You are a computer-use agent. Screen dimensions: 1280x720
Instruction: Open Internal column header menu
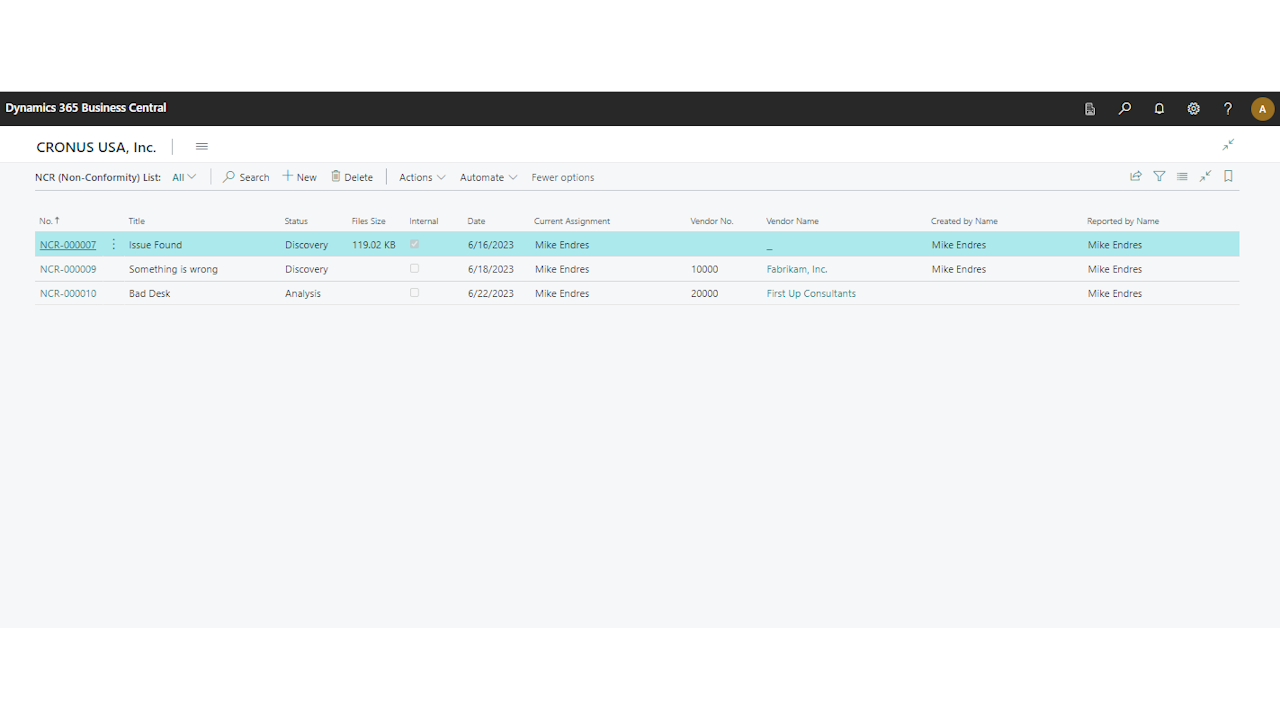point(424,221)
